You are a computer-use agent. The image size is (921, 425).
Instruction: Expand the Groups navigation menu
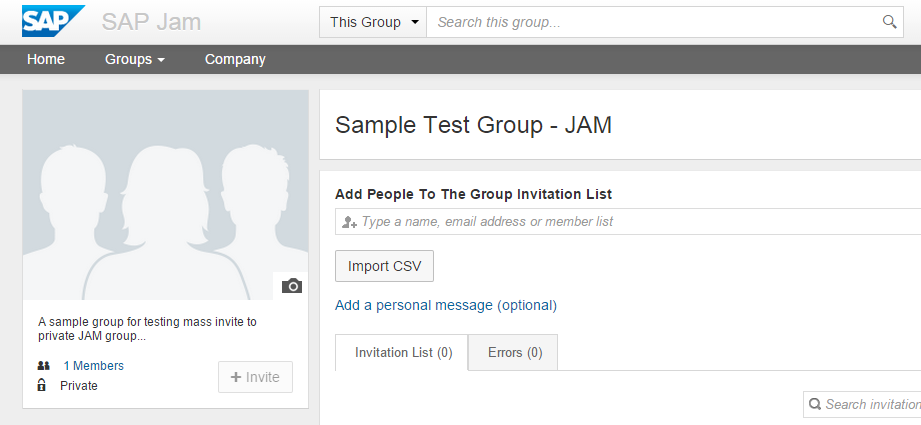[x=135, y=59]
